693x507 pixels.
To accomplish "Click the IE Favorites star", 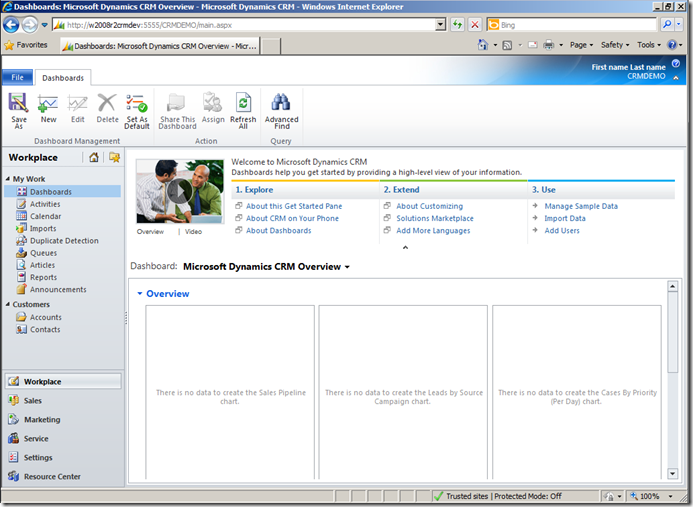I will tap(10, 45).
